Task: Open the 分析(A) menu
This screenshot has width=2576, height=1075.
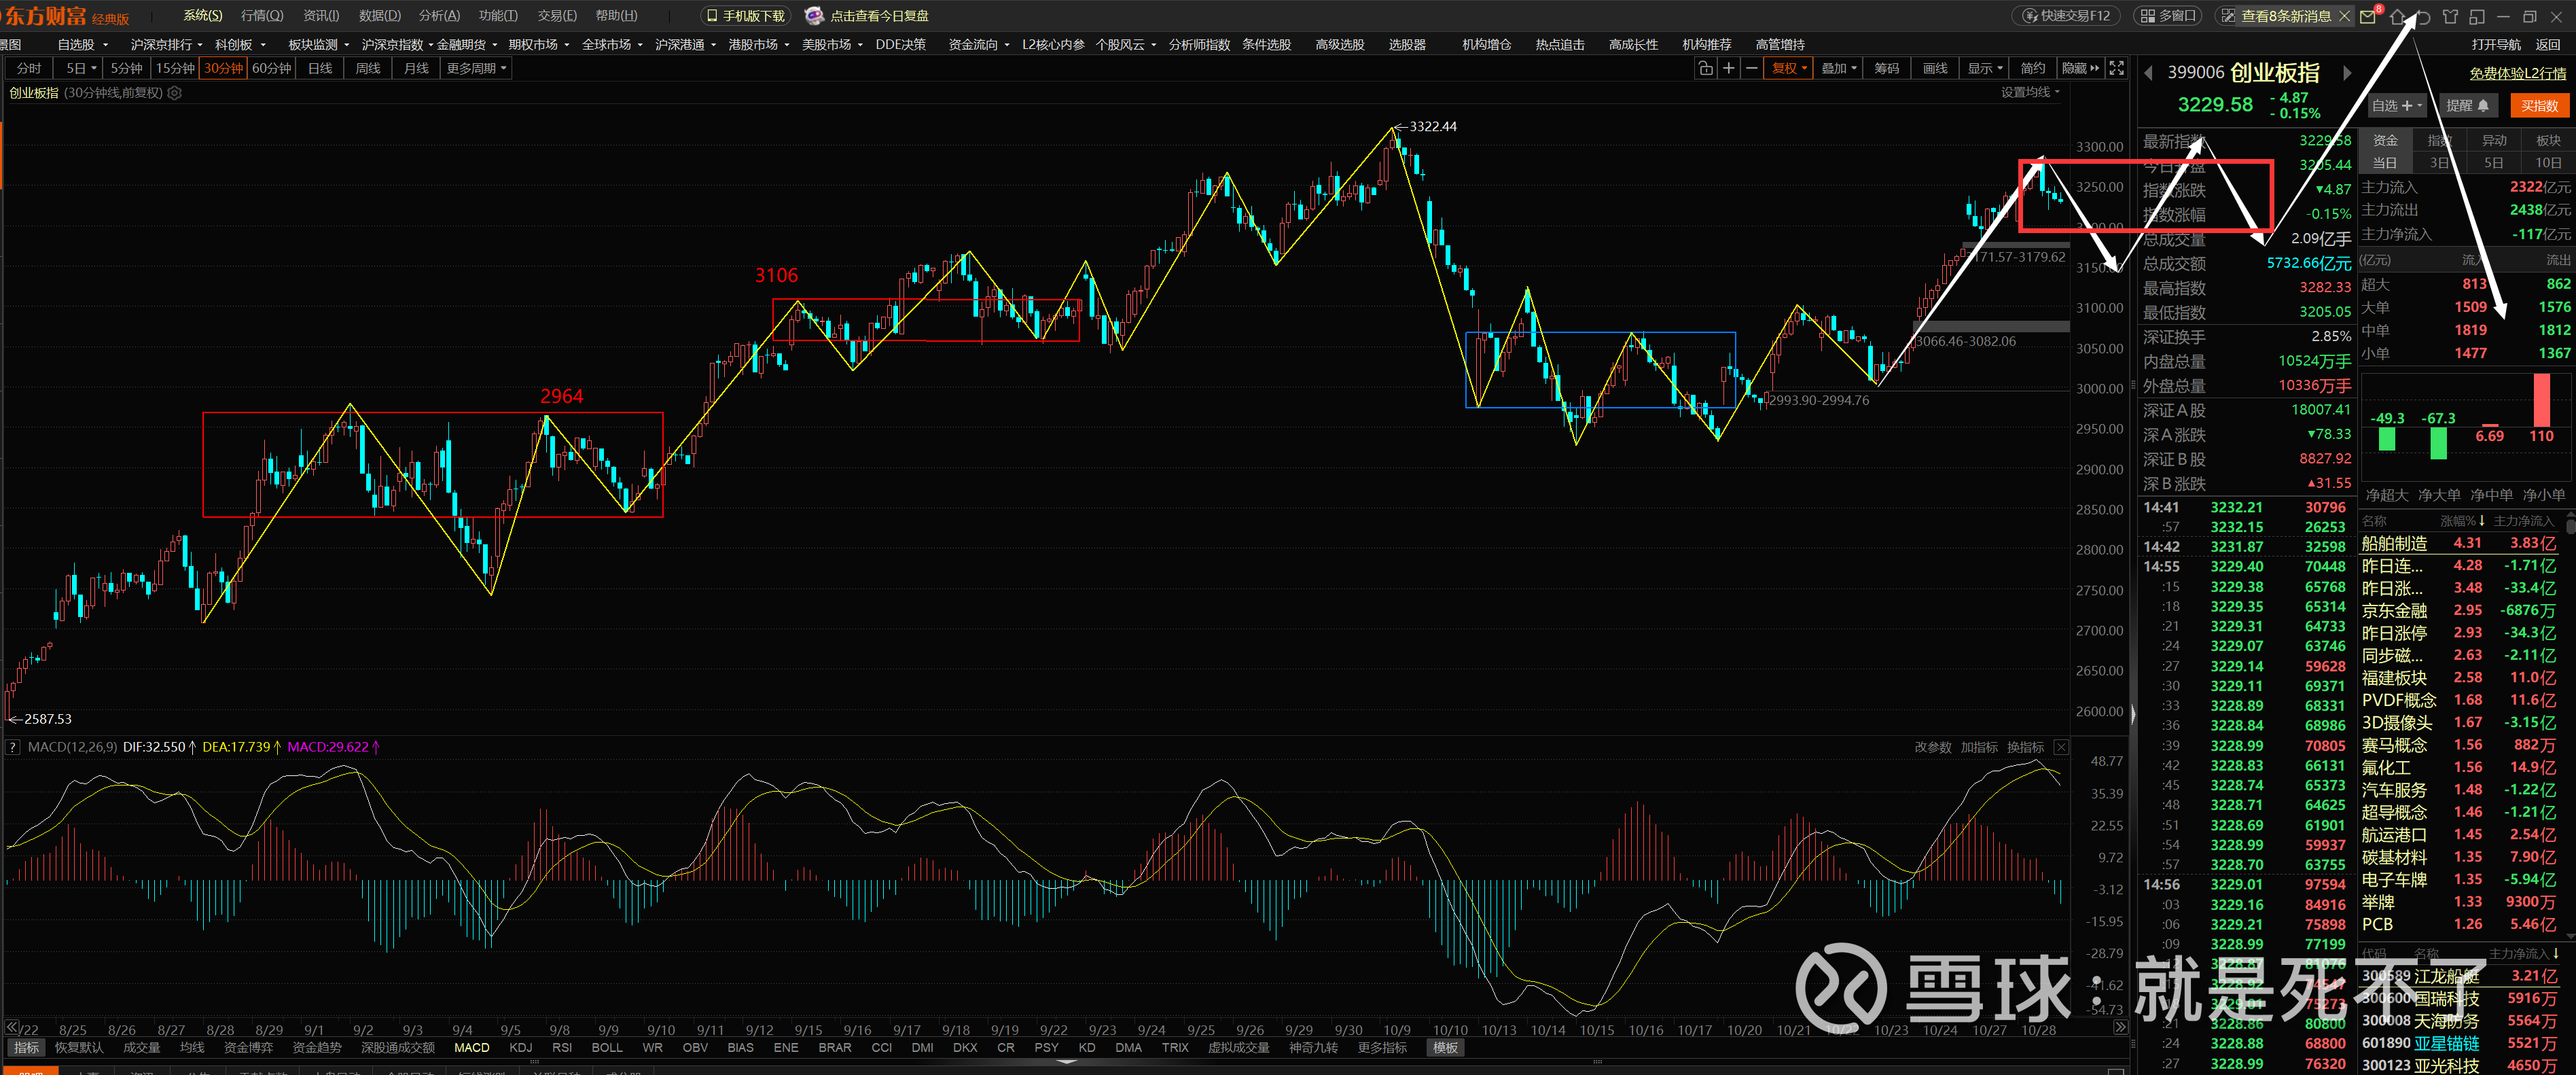Action: pyautogui.click(x=439, y=15)
